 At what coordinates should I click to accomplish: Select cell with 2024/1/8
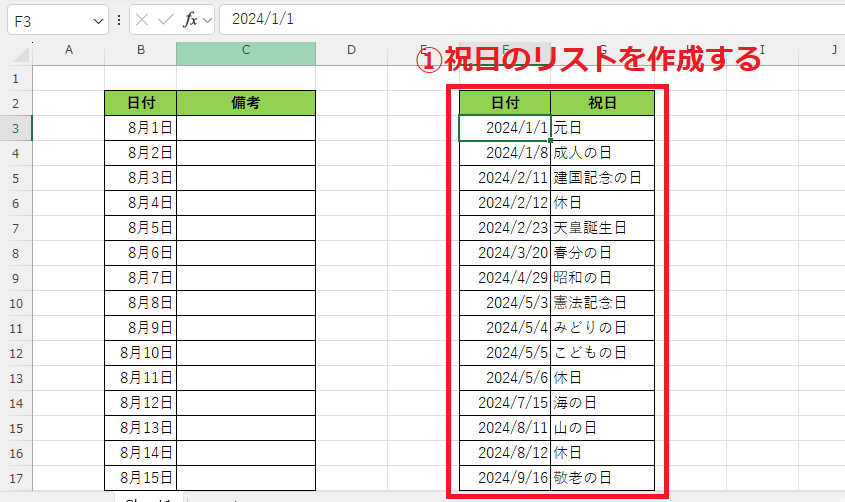tap(505, 153)
